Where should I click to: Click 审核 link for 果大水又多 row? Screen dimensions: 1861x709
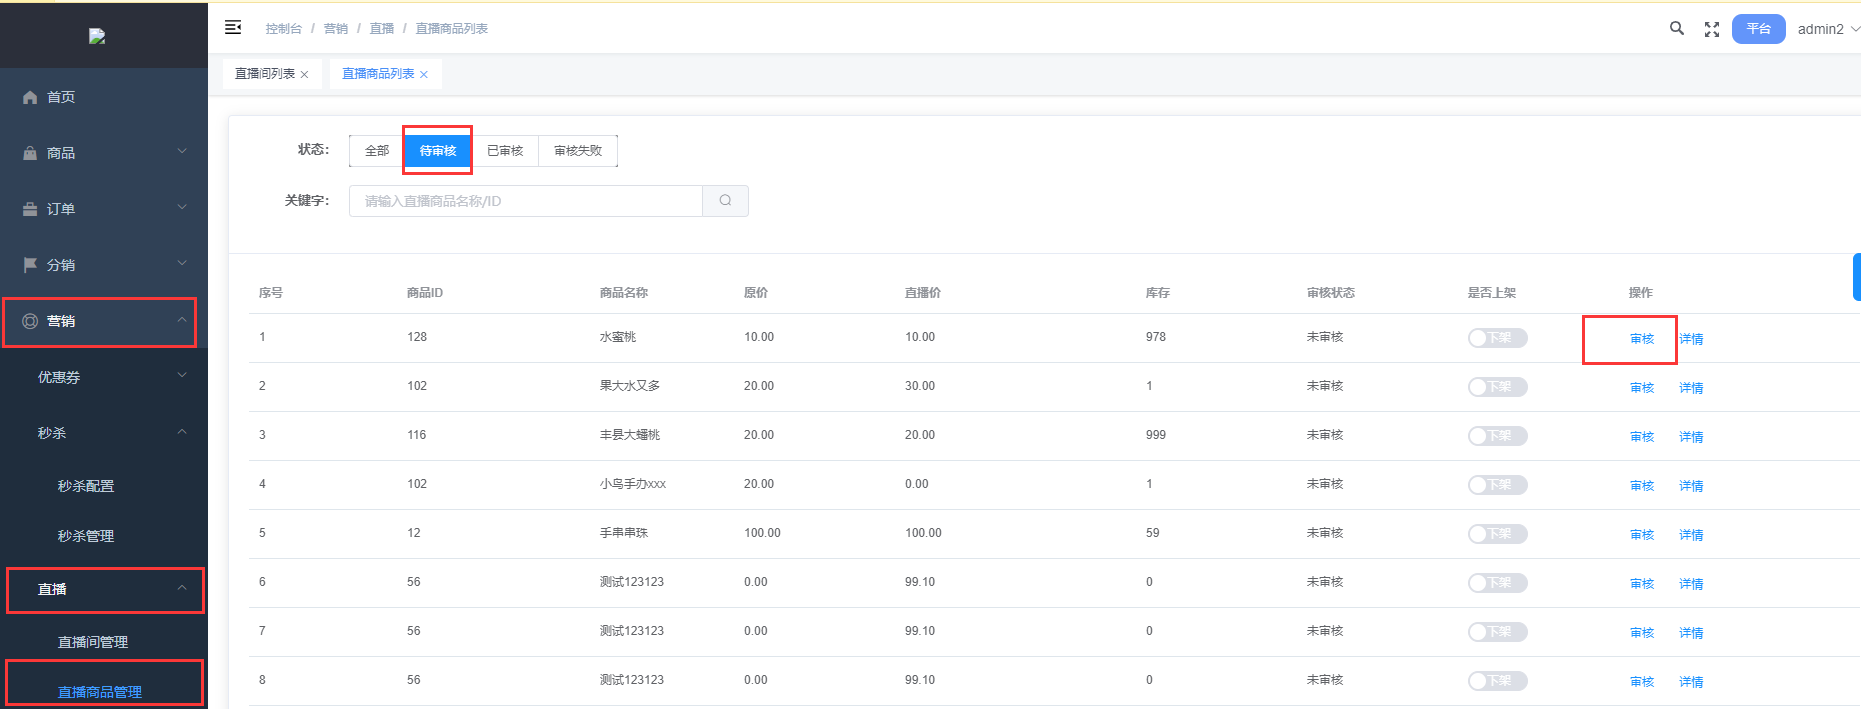coord(1642,388)
